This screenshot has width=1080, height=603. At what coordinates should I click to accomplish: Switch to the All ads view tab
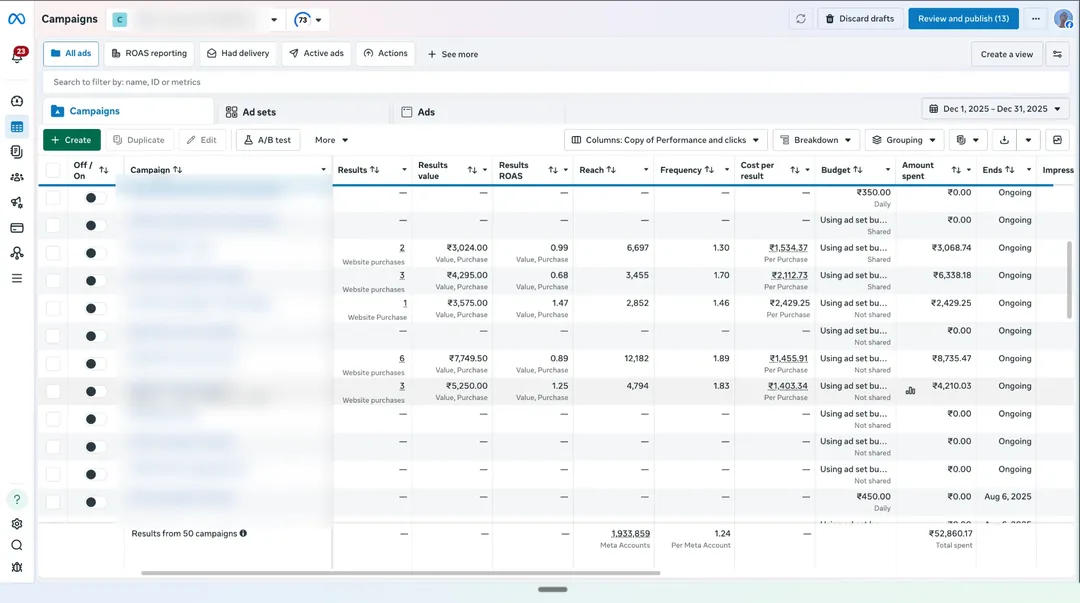pyautogui.click(x=71, y=54)
